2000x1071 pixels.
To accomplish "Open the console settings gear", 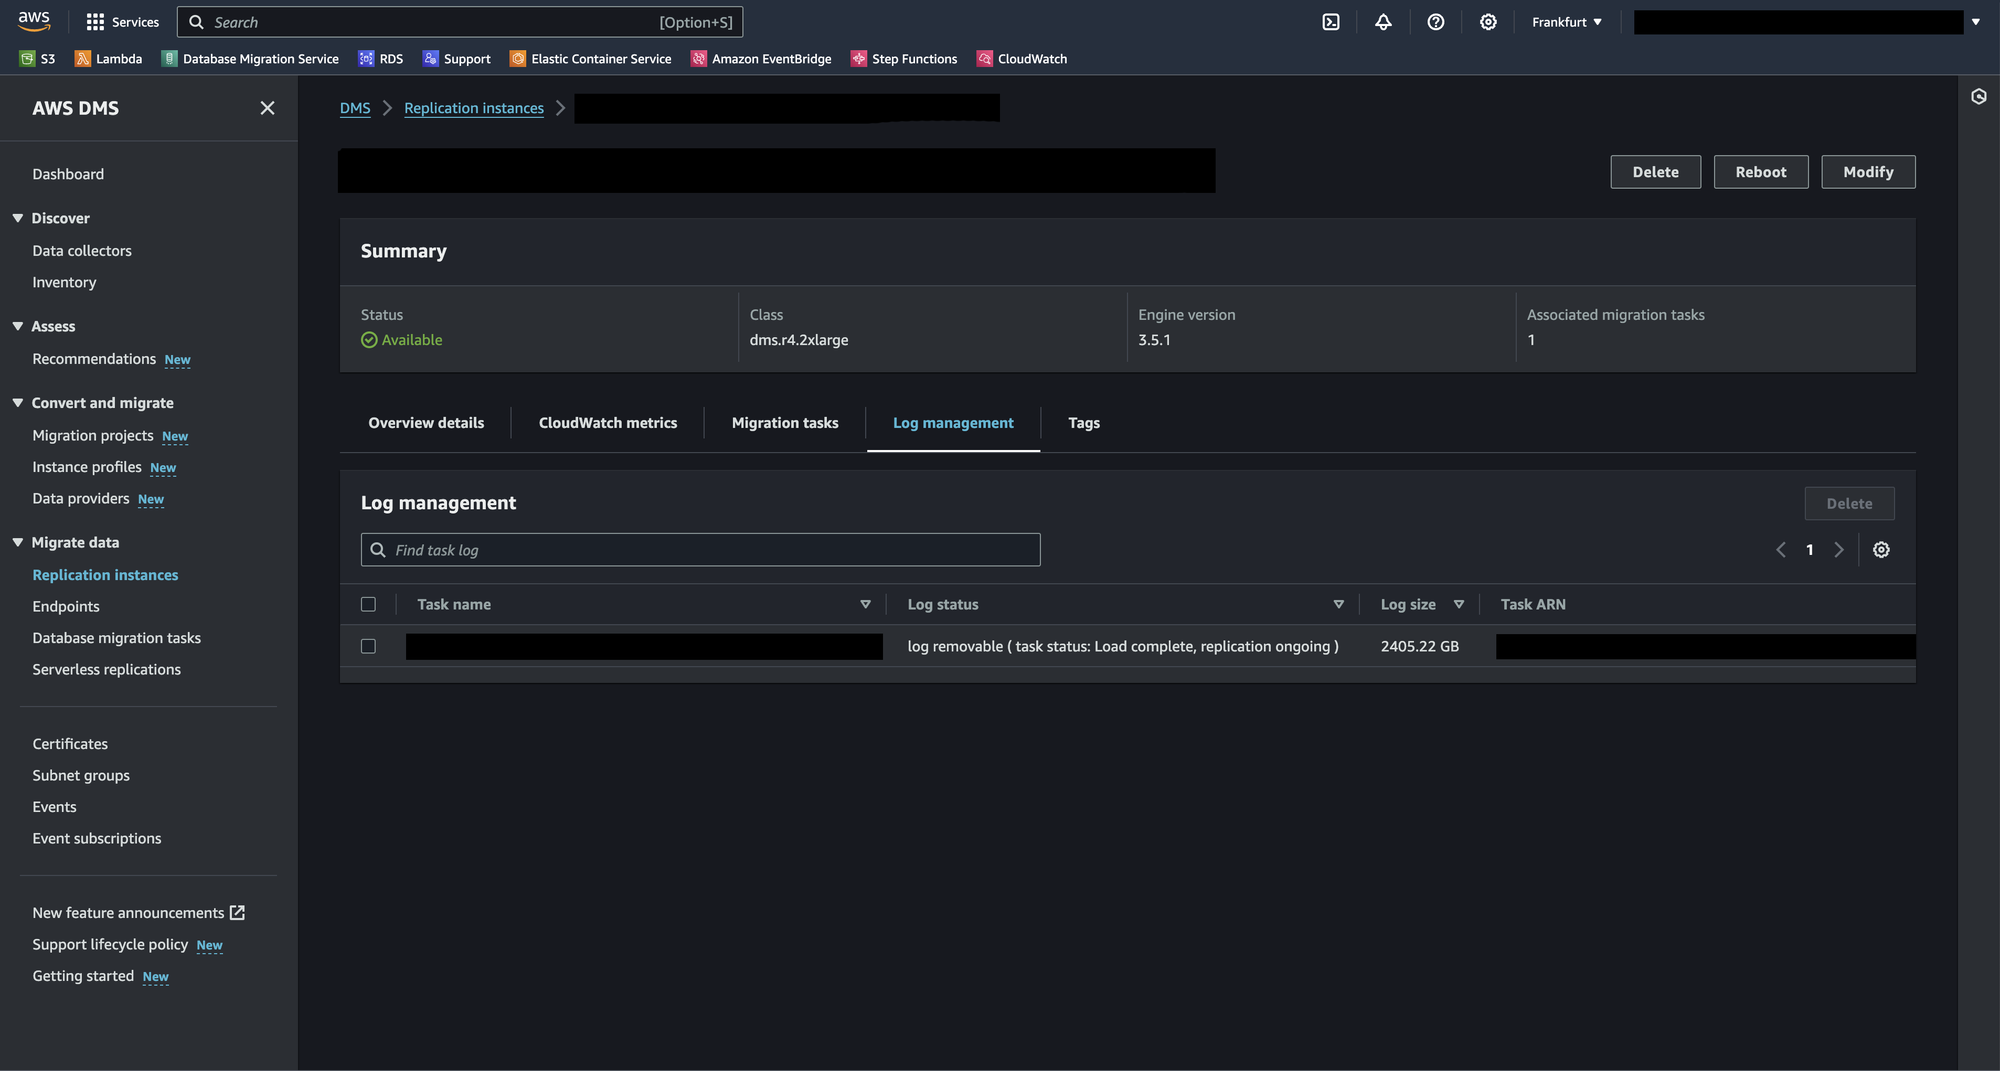I will 1488,22.
